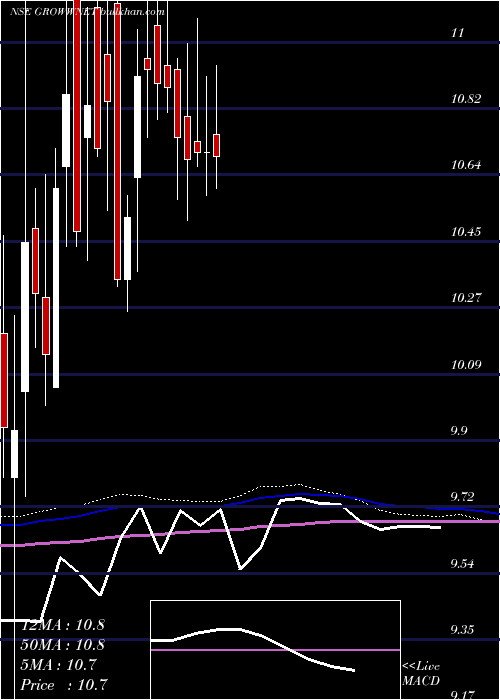Click the Price : 10.7 legend text
The image size is (500, 700).
(x=64, y=685)
